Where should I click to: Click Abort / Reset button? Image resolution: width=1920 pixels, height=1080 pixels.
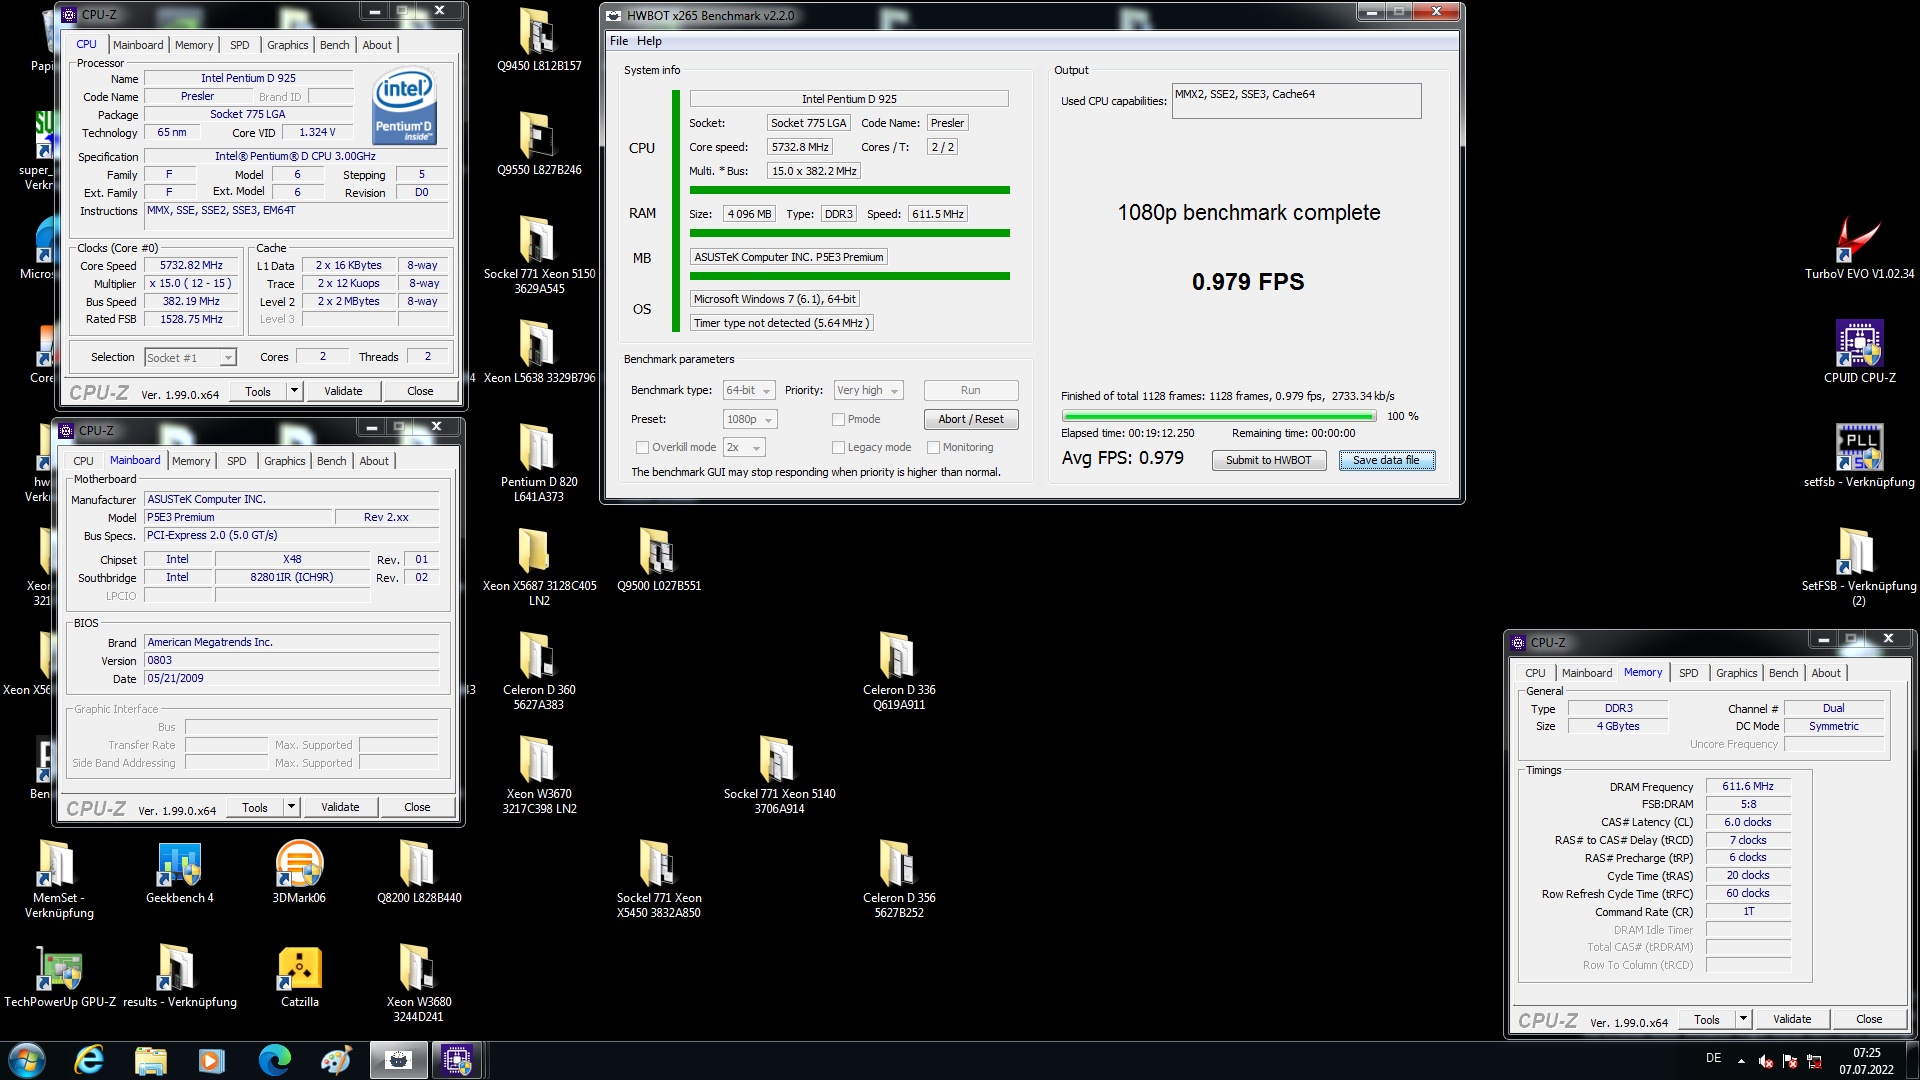(971, 419)
